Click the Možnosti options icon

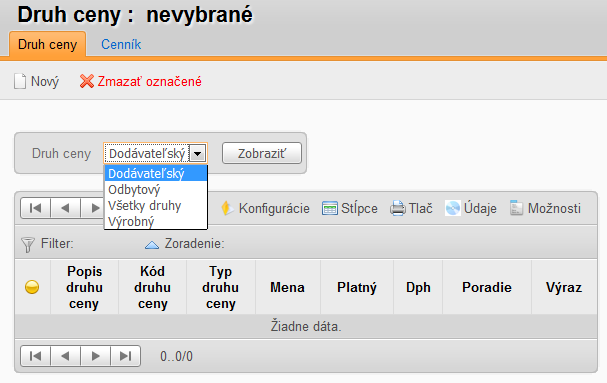click(x=516, y=208)
